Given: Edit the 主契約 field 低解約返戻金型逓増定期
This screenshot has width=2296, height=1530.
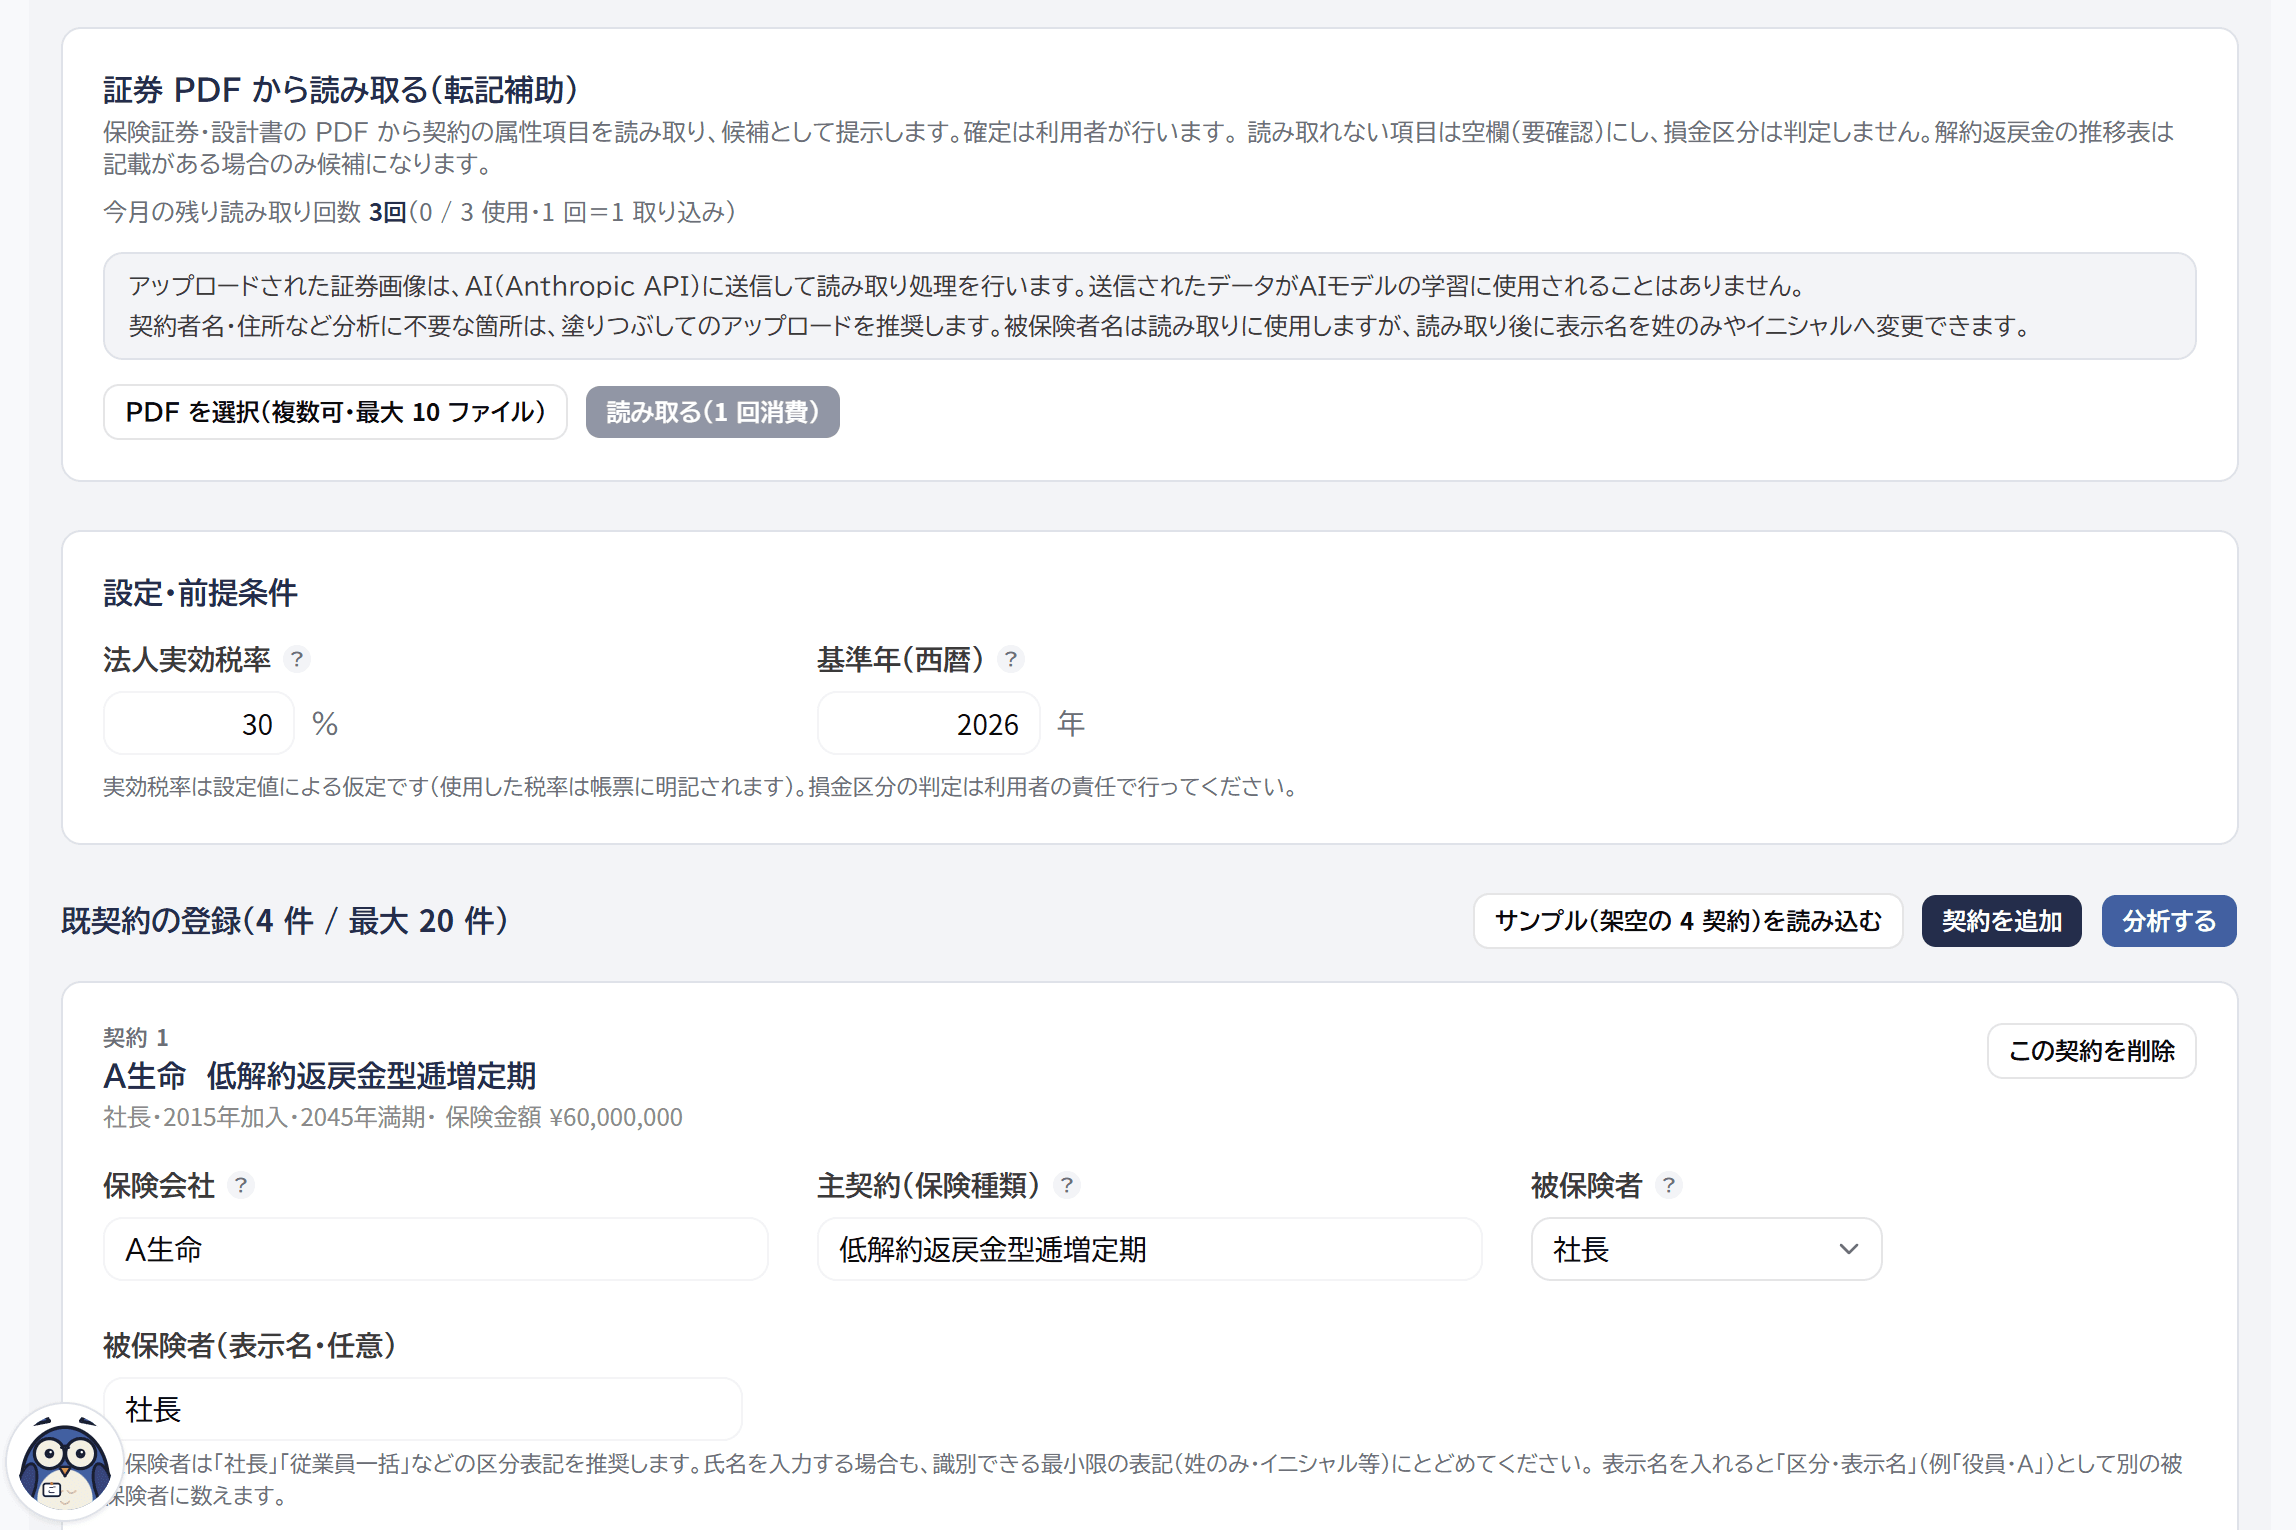Looking at the screenshot, I should [1149, 1250].
